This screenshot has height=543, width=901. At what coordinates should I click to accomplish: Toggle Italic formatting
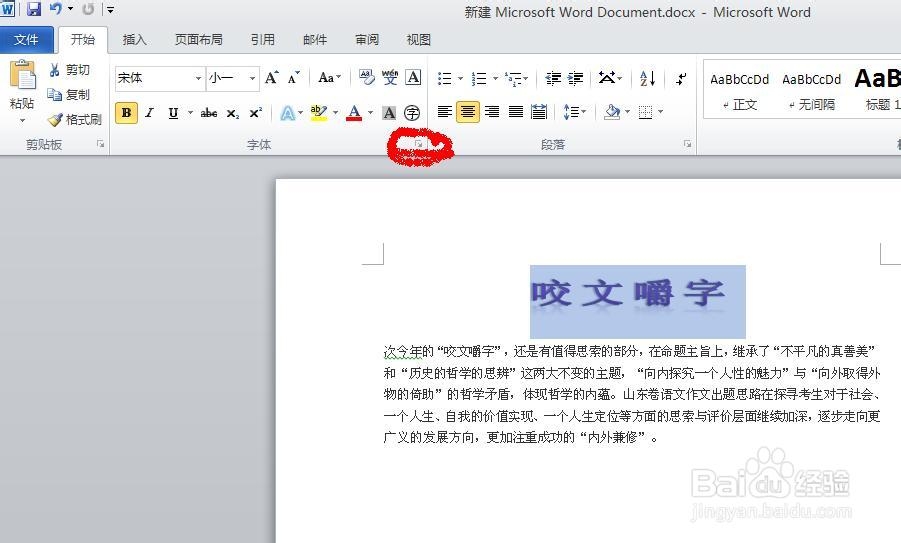149,113
